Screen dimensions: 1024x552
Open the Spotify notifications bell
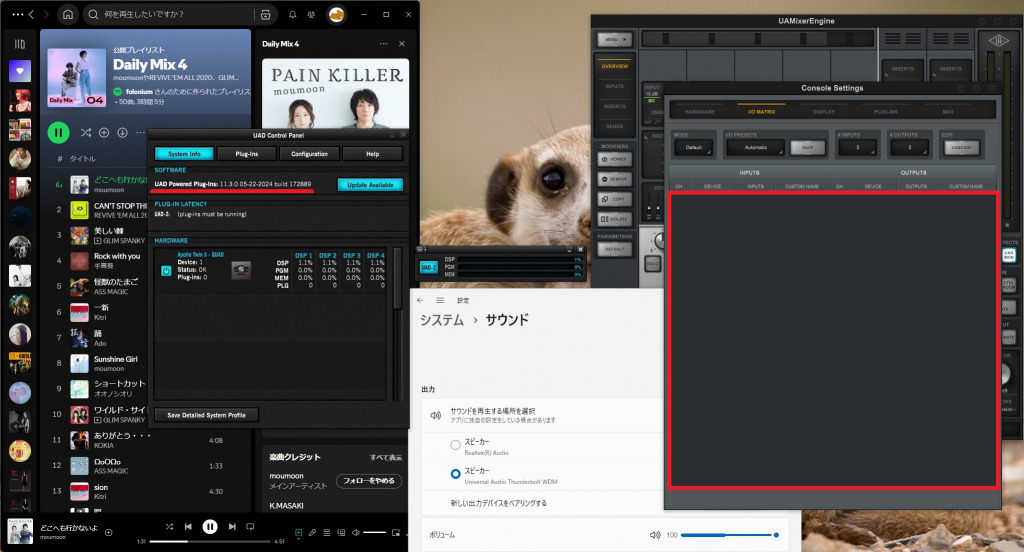coord(292,15)
